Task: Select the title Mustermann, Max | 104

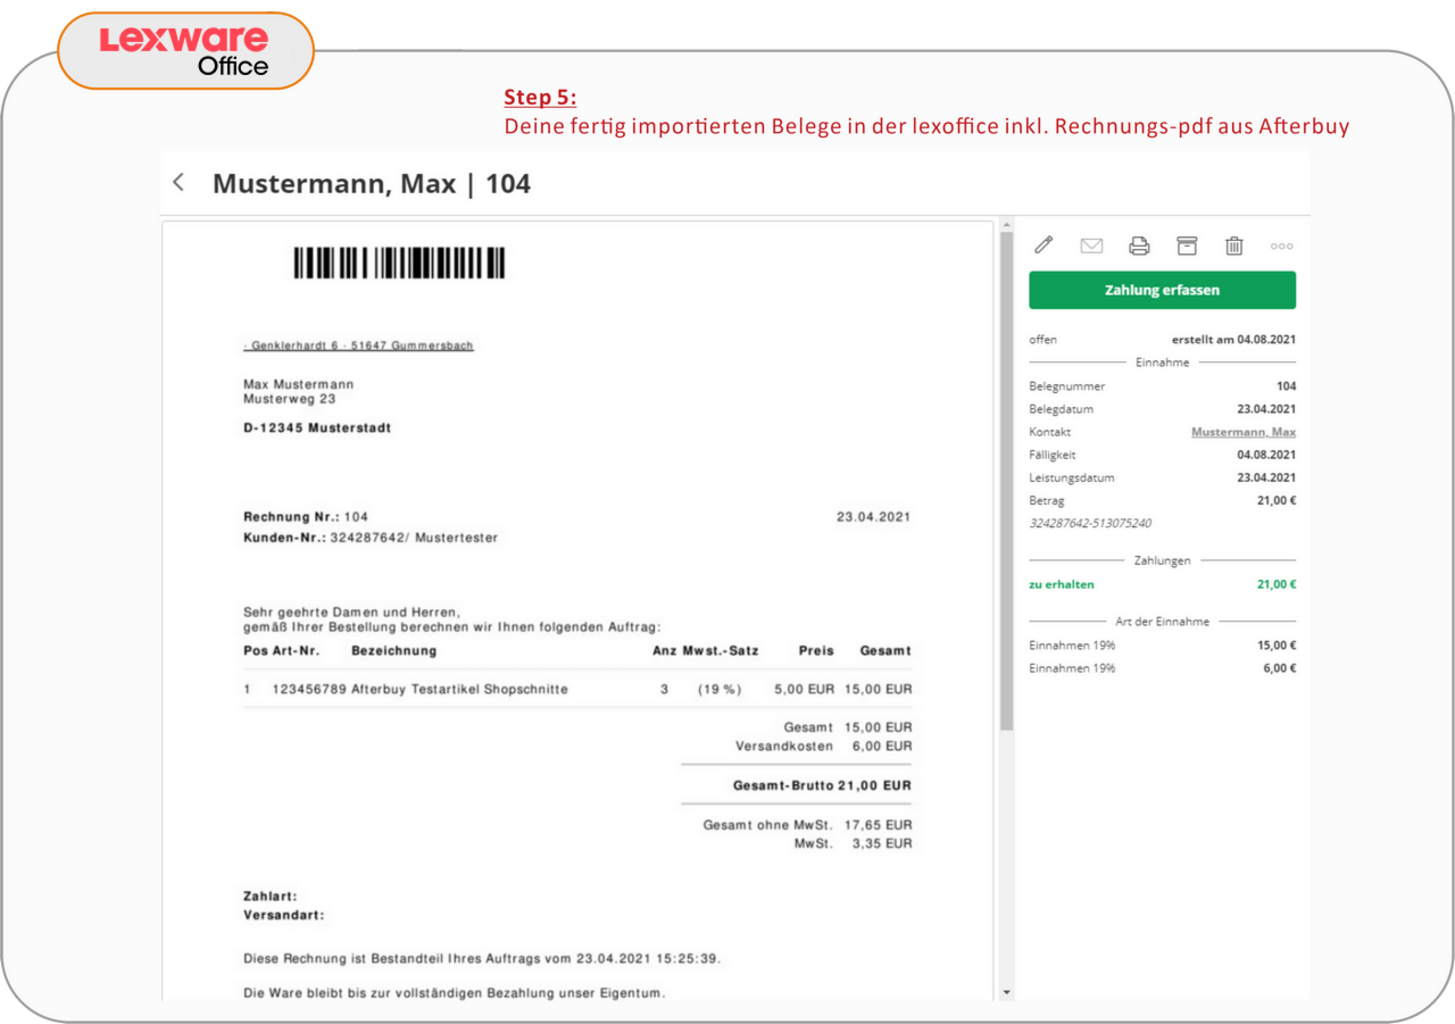Action: tap(371, 184)
